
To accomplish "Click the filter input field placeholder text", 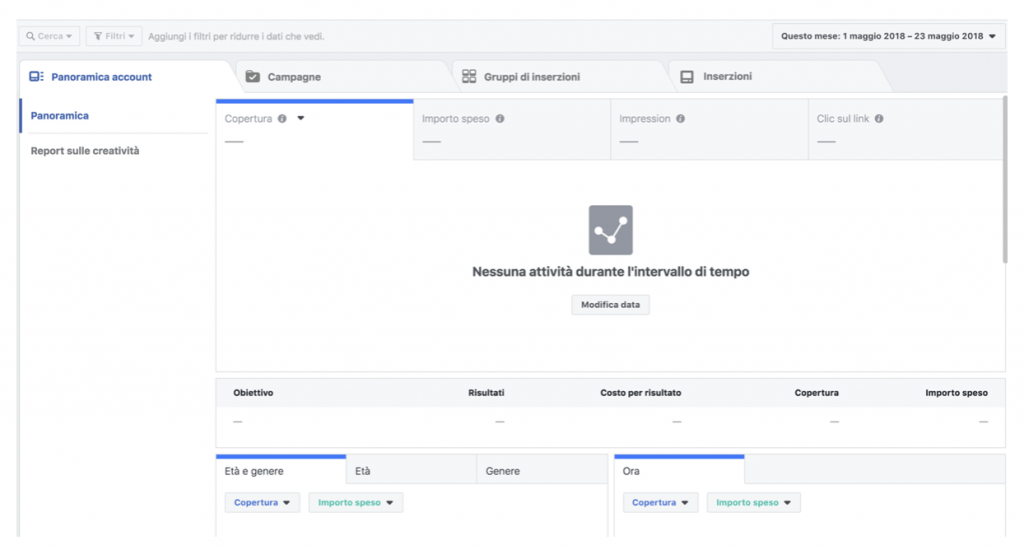I will [236, 36].
